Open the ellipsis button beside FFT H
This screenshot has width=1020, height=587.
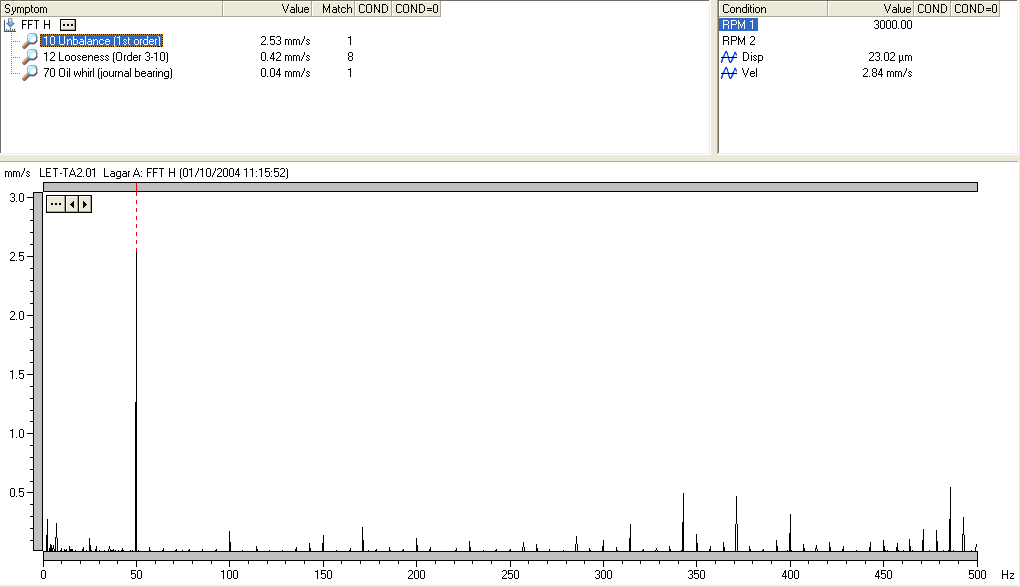(67, 24)
